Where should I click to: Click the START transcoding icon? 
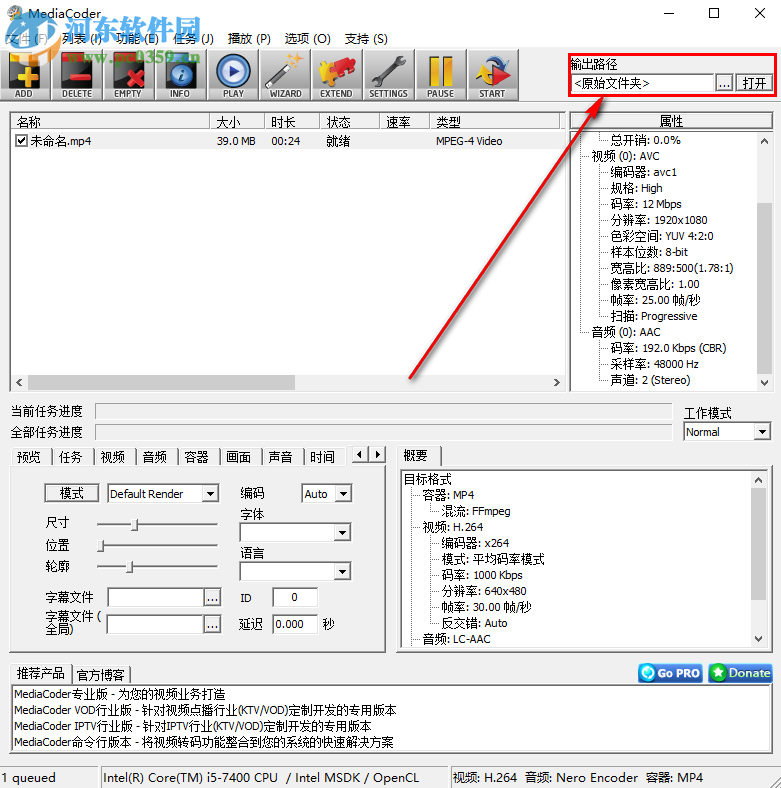[493, 75]
